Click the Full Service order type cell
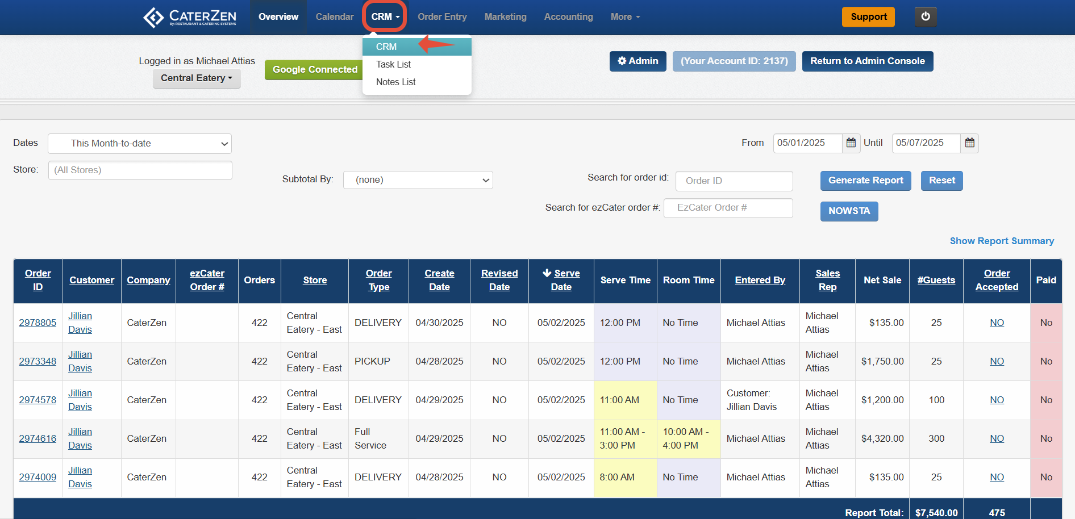This screenshot has width=1075, height=519. click(x=378, y=438)
